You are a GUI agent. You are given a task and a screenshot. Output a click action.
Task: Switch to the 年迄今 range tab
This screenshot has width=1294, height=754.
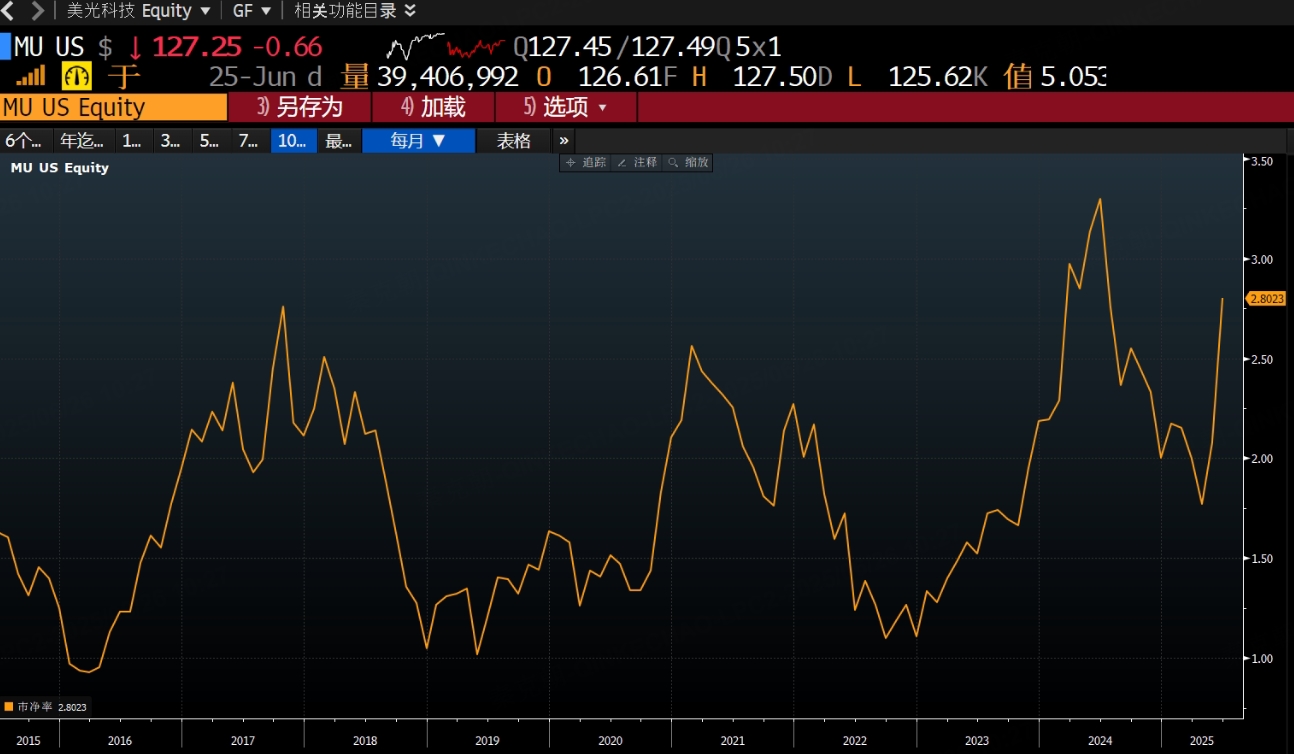[82, 141]
